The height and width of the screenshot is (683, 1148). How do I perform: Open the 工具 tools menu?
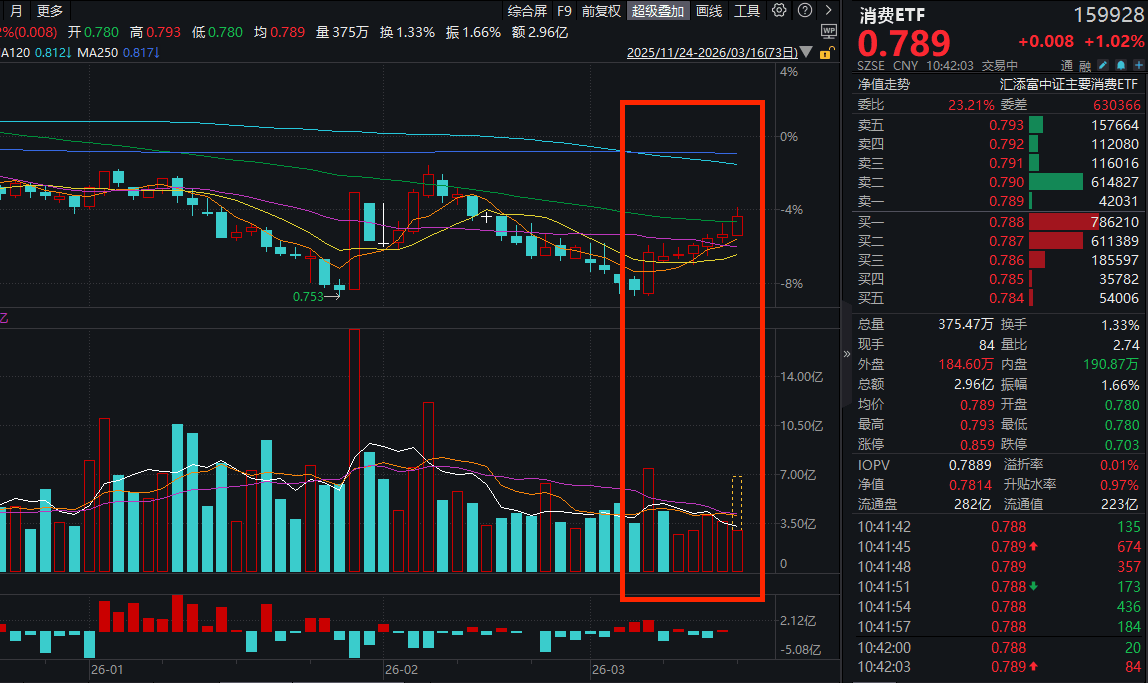coord(747,11)
